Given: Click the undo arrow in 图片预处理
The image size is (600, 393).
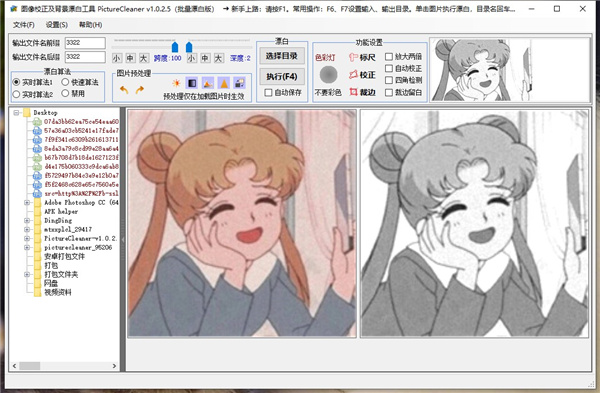Looking at the screenshot, I should (x=124, y=90).
